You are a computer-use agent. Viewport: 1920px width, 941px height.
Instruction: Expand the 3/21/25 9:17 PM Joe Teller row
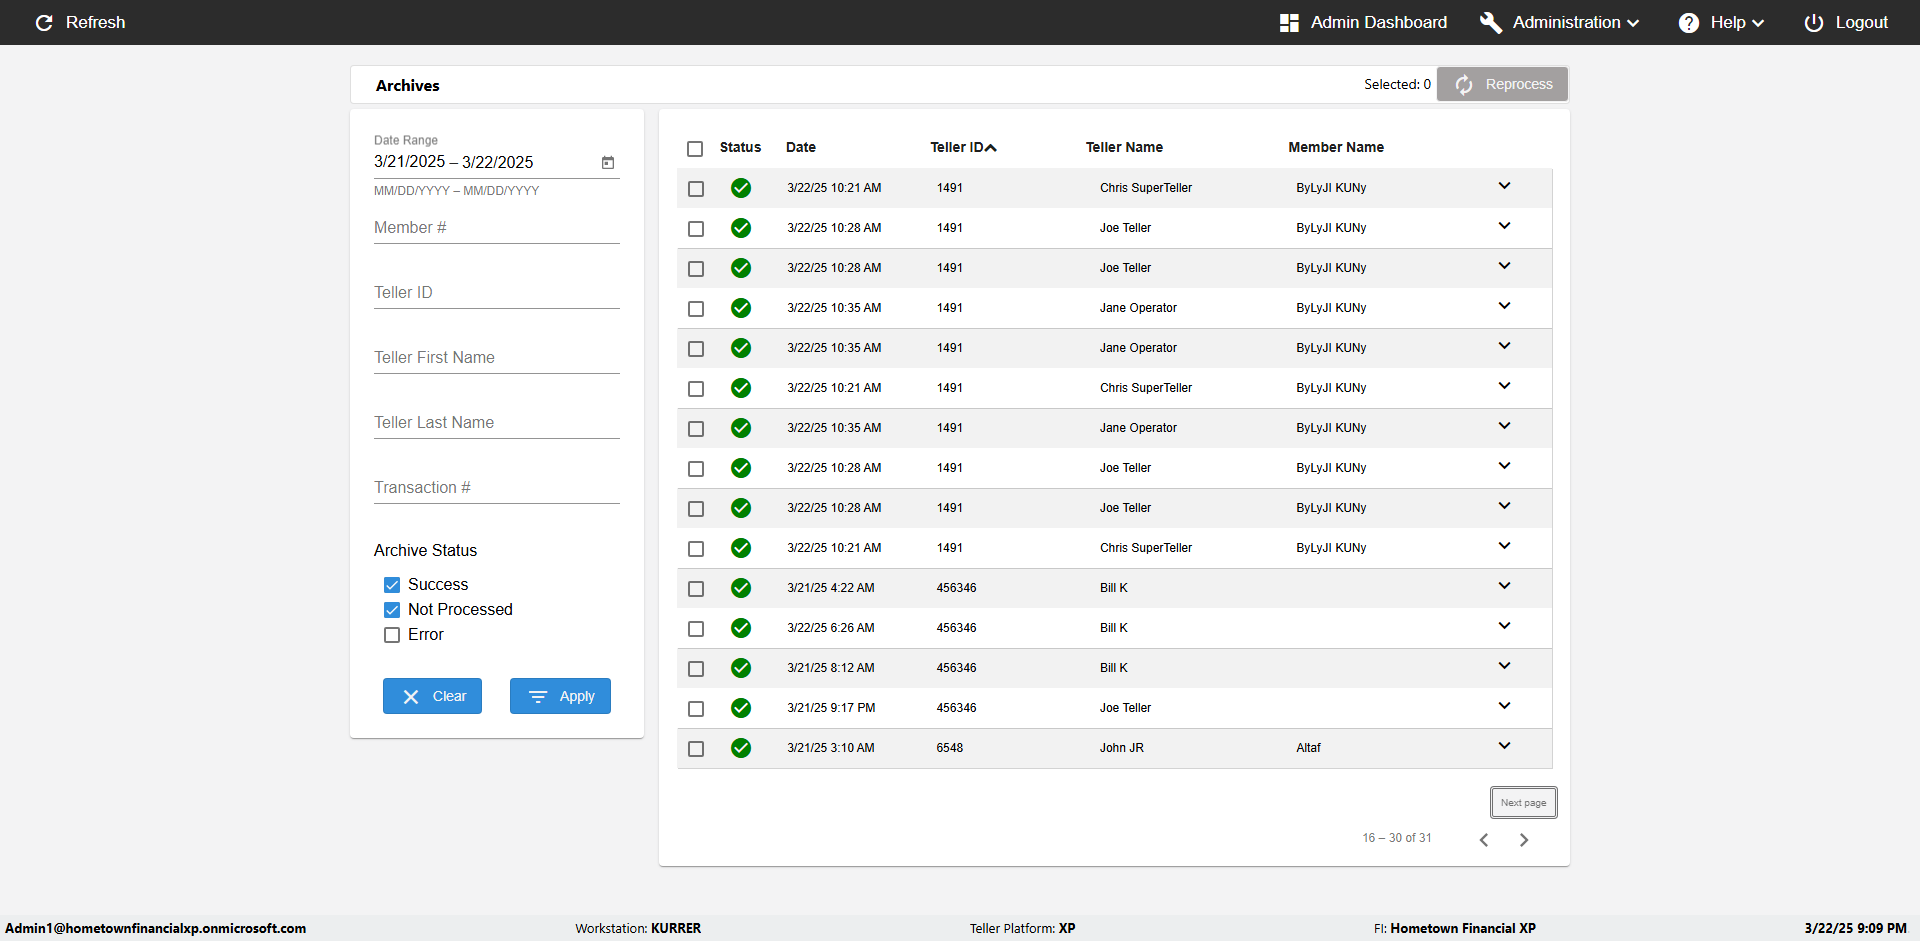1504,706
